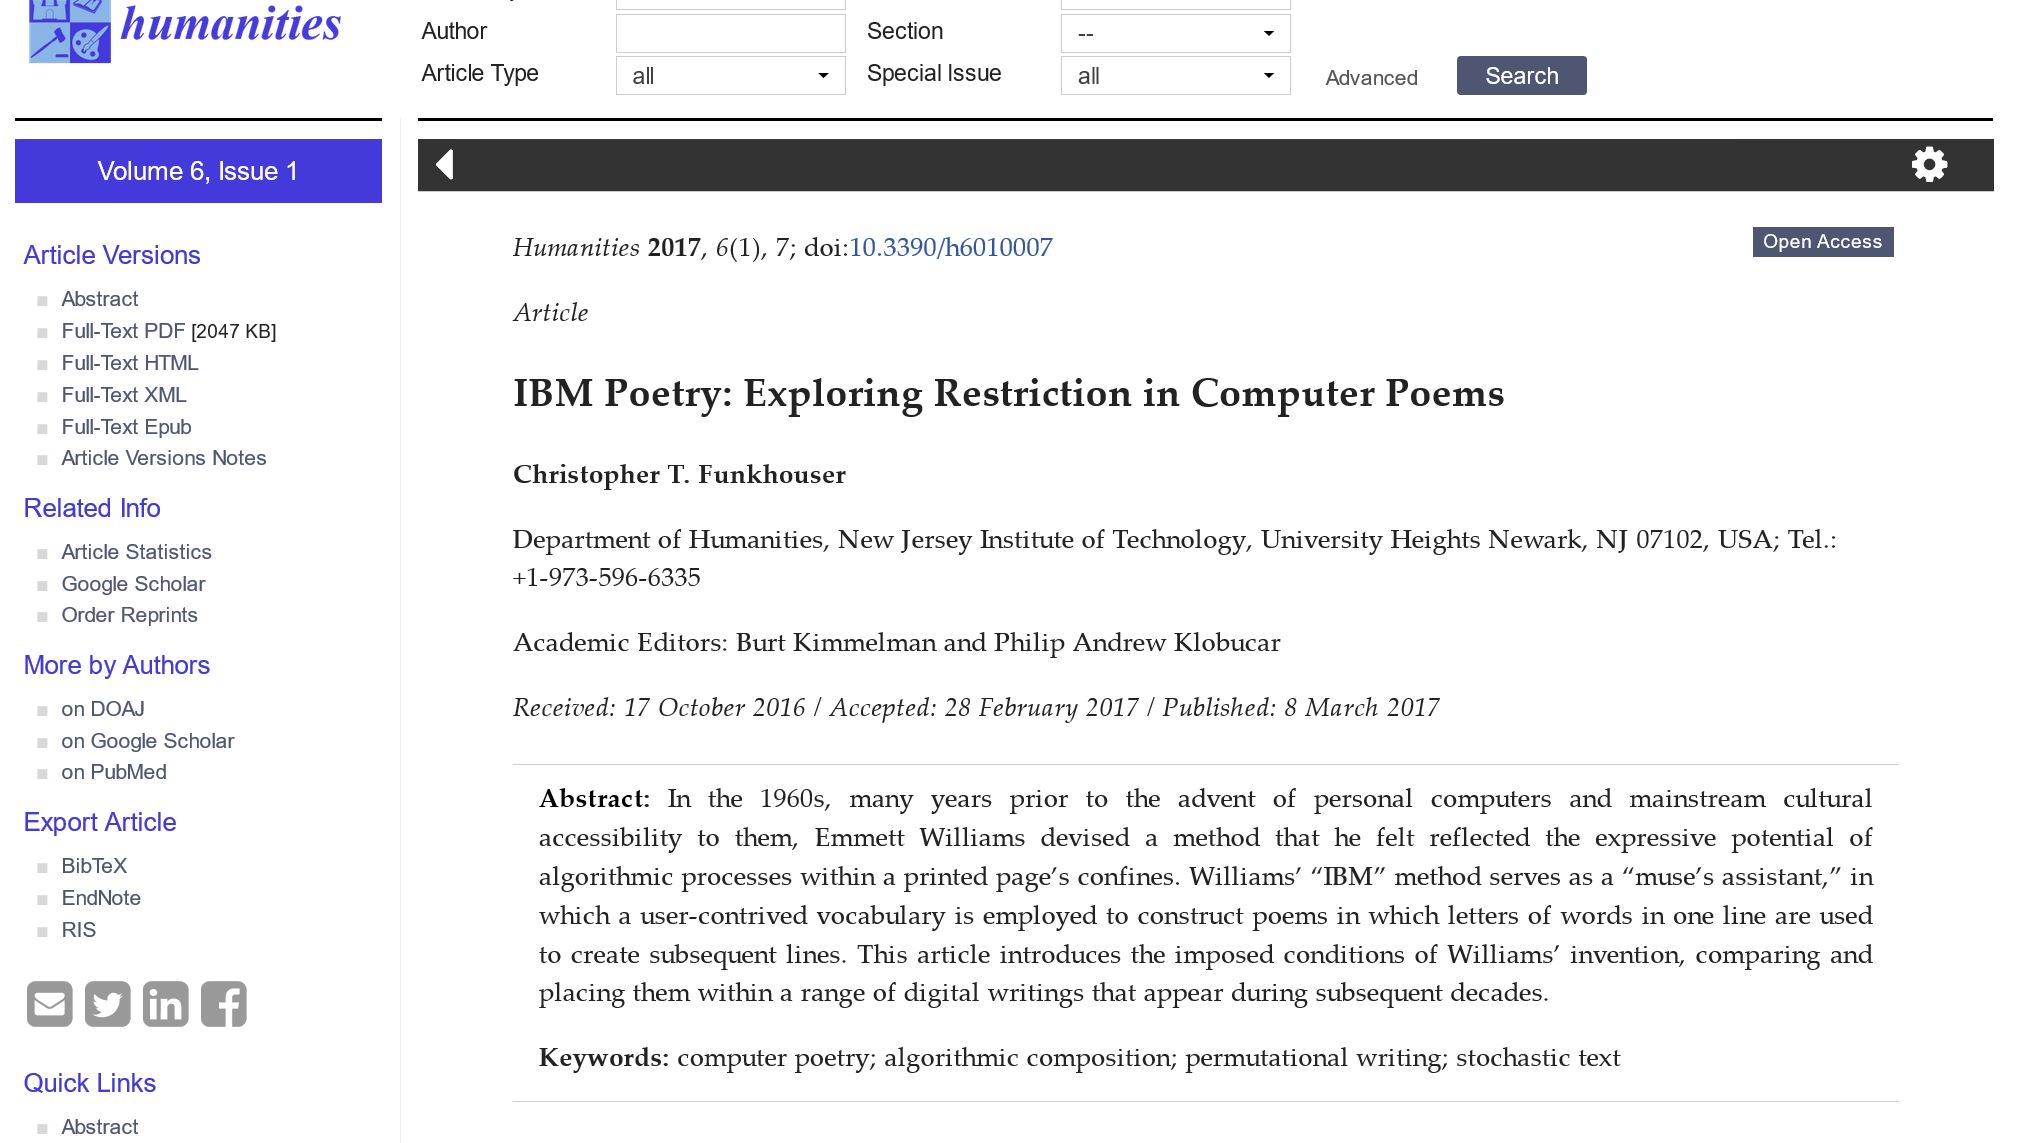This screenshot has height=1143, width=2026.
Task: Open Article Statistics link
Action: [136, 552]
